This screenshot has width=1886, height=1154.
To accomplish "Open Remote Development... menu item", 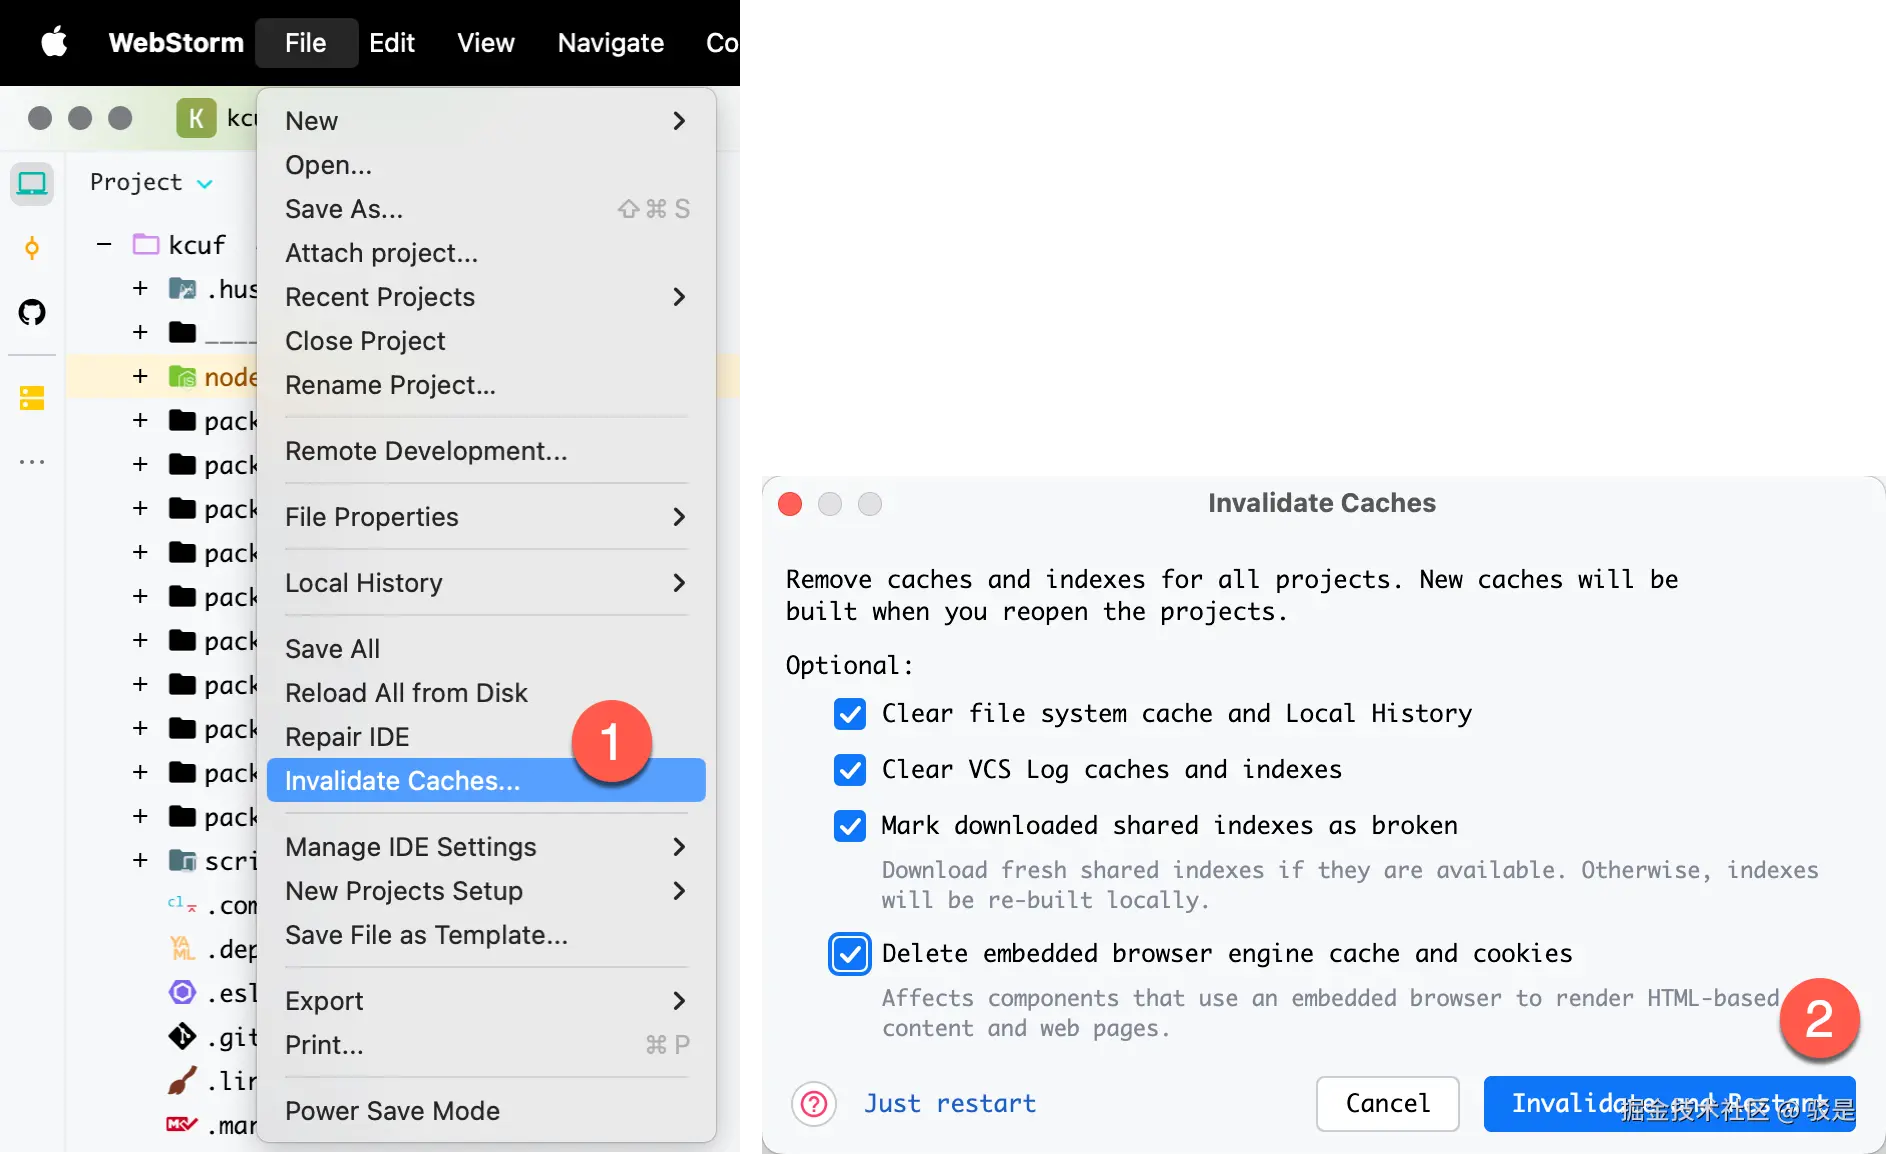I will pyautogui.click(x=486, y=451).
